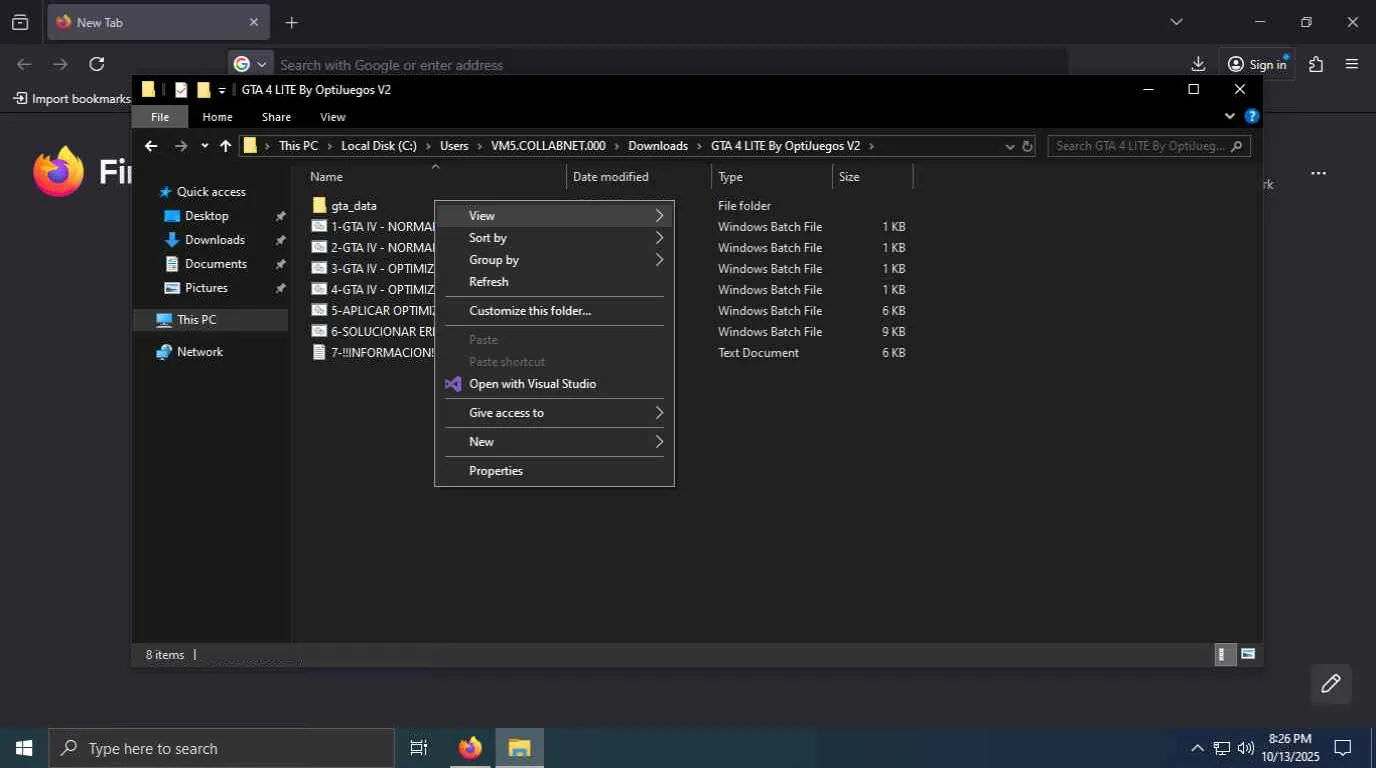Open Downloads in the navigation pane

tap(214, 240)
